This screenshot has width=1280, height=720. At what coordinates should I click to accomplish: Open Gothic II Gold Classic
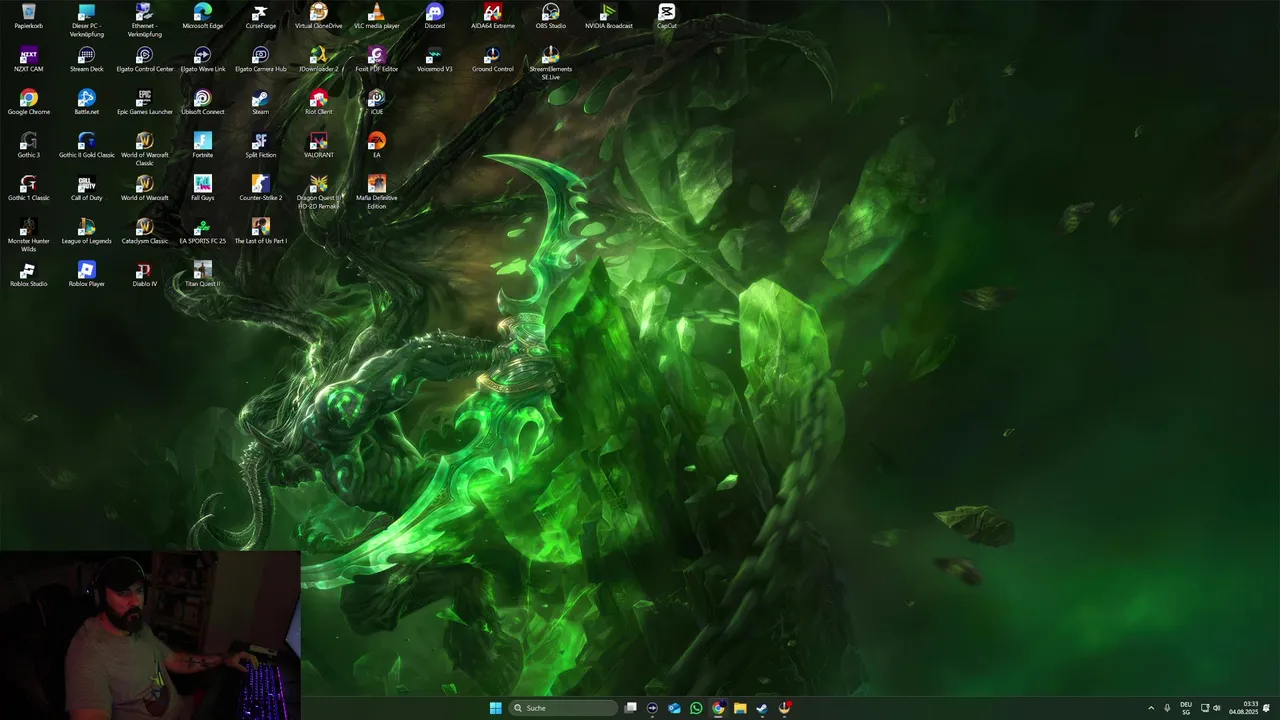tap(87, 145)
